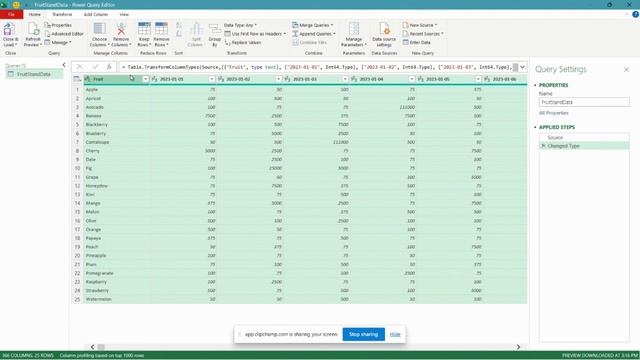Open the Help icon at top right
The width and height of the screenshot is (640, 360).
pos(635,14)
